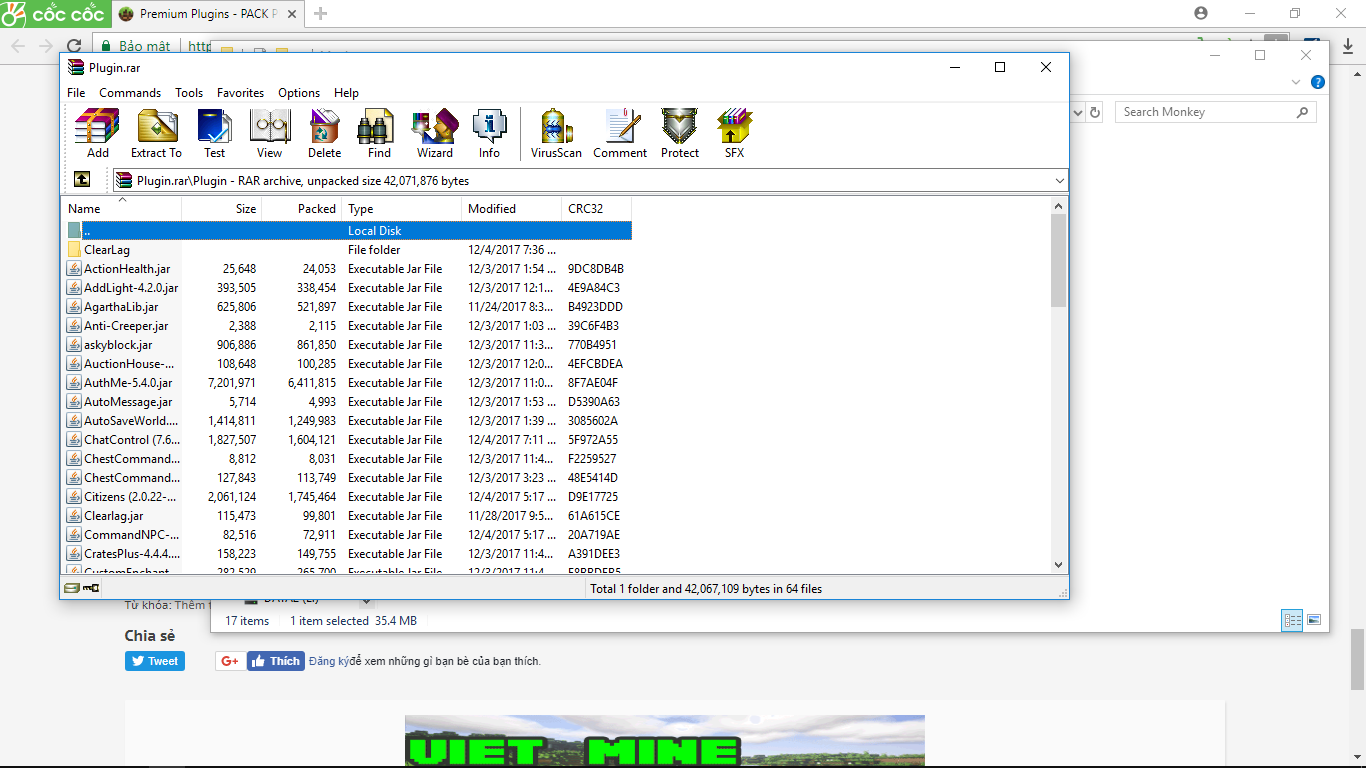Select the AuthMe-5.4.0.jar file
Viewport: 1366px width, 768px height.
coord(348,383)
